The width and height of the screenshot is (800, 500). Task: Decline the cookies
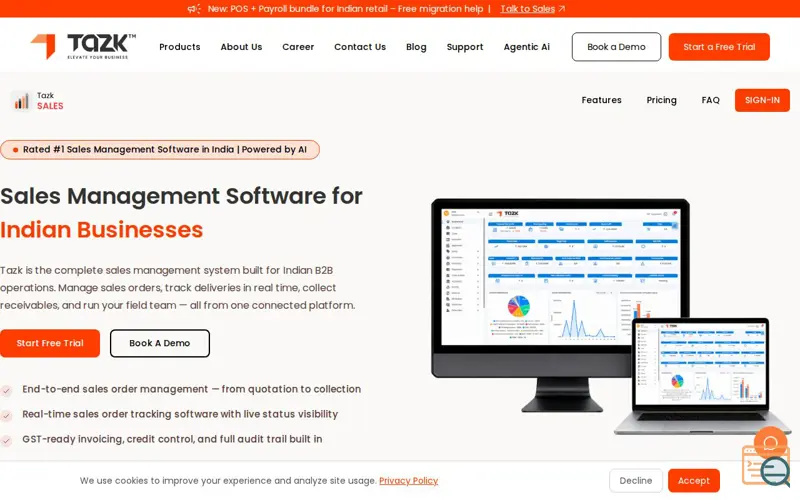(x=636, y=481)
